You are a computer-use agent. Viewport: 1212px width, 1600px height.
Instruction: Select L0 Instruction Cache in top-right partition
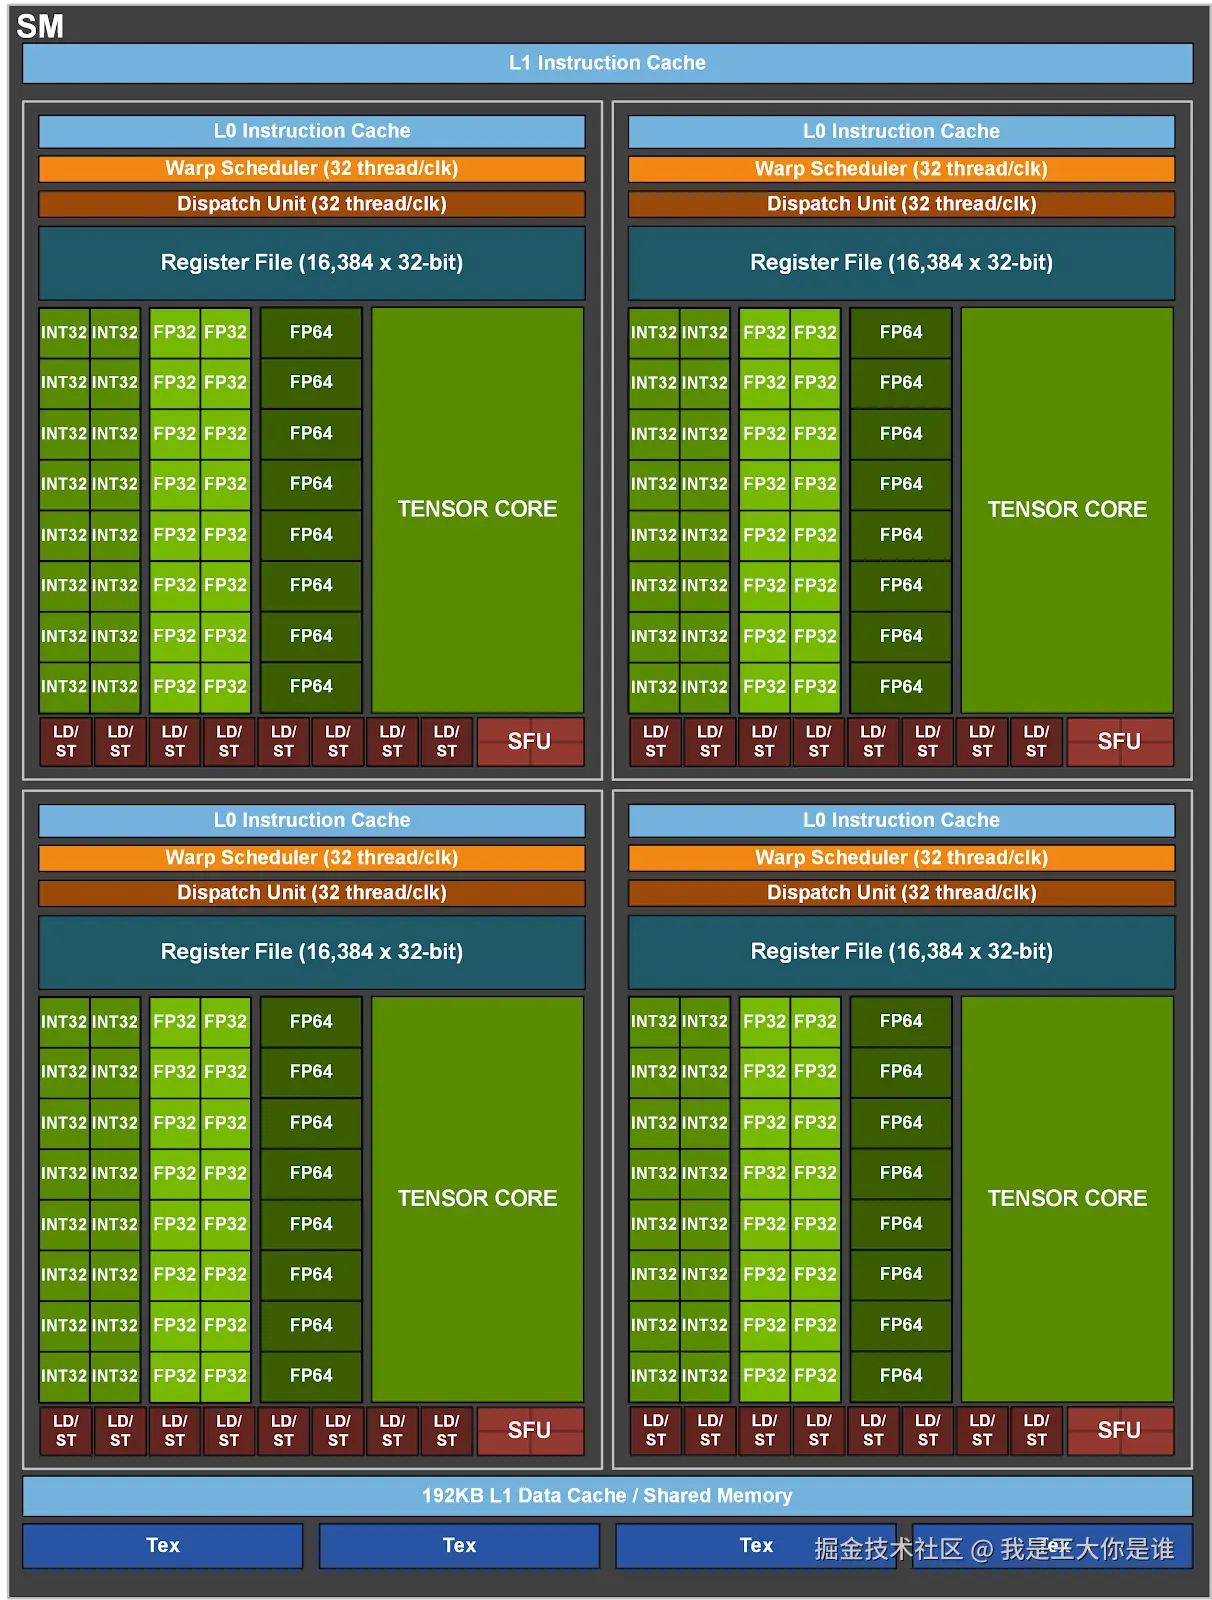pyautogui.click(x=901, y=131)
